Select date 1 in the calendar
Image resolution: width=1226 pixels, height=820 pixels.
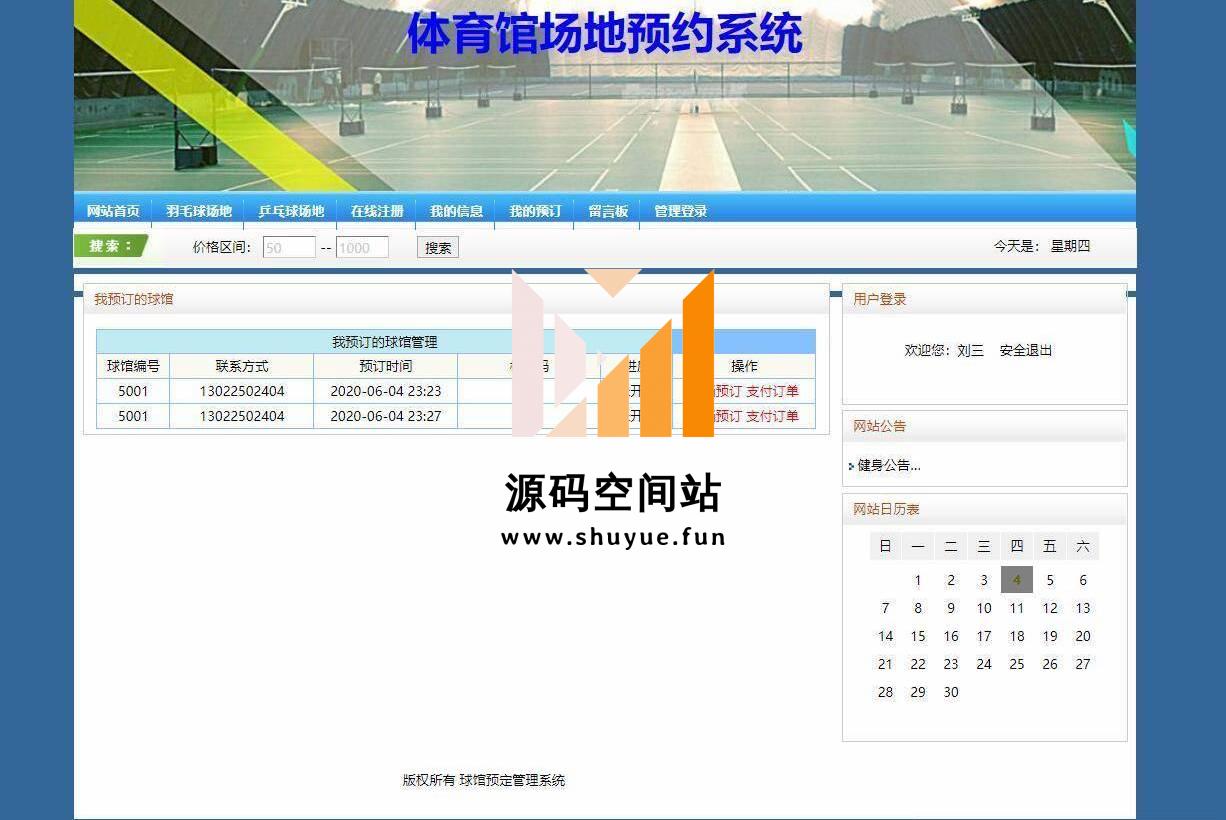pyautogui.click(x=918, y=580)
